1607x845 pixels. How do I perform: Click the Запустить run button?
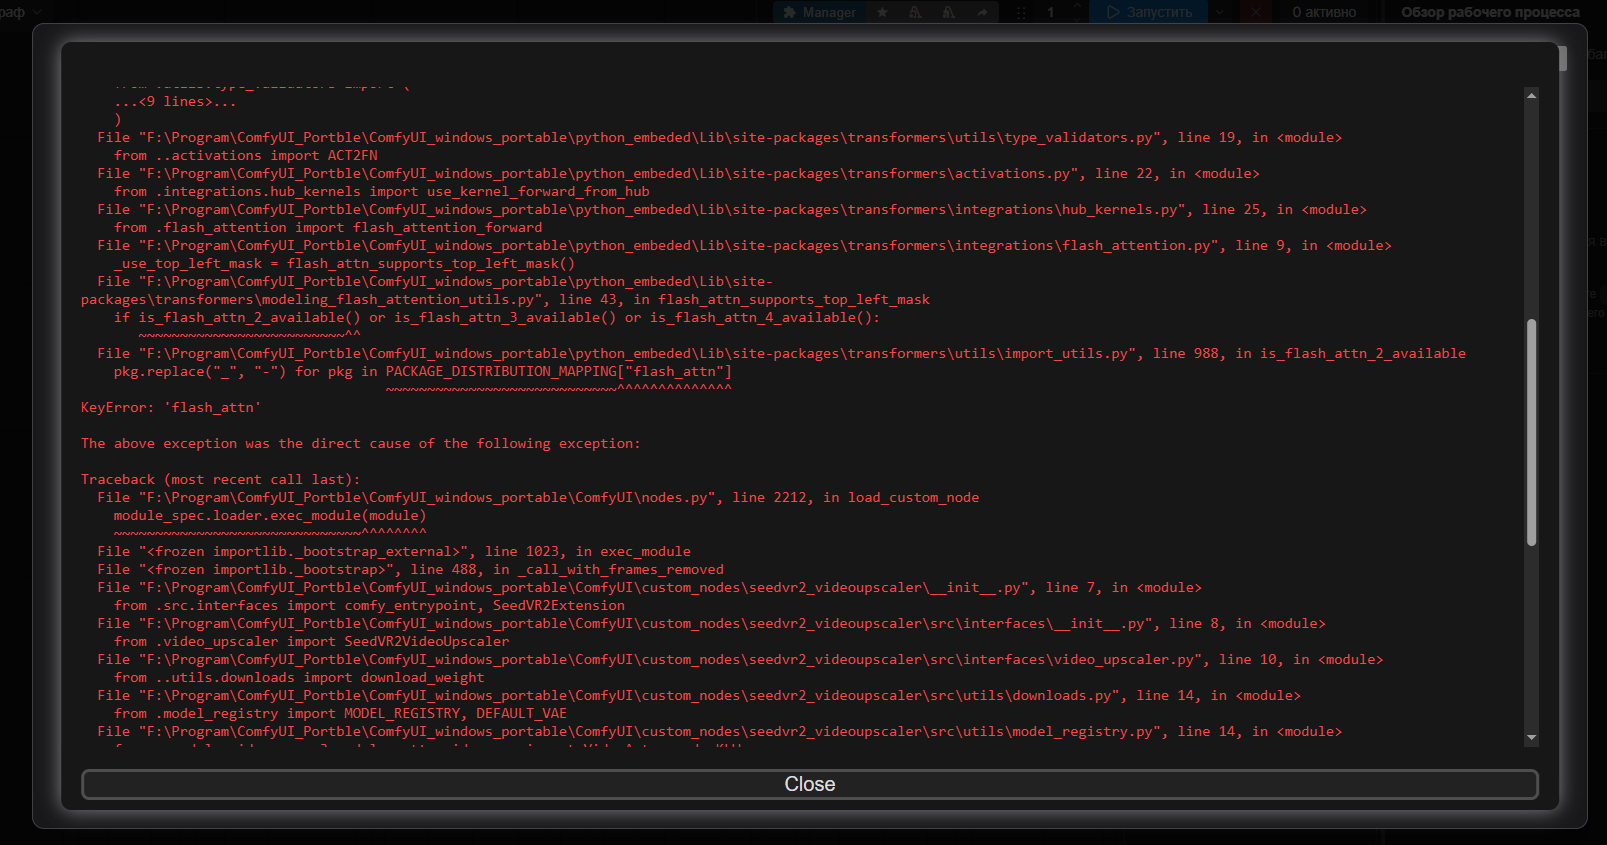click(x=1149, y=12)
